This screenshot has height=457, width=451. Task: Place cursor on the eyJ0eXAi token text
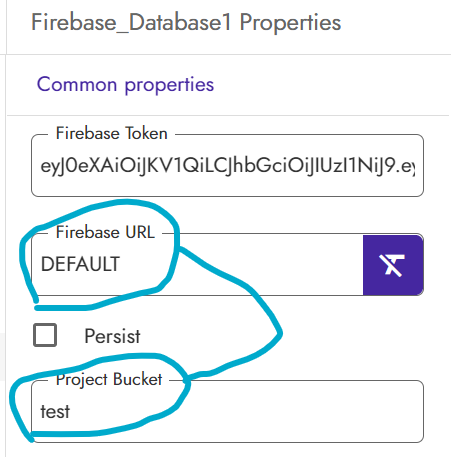(227, 166)
